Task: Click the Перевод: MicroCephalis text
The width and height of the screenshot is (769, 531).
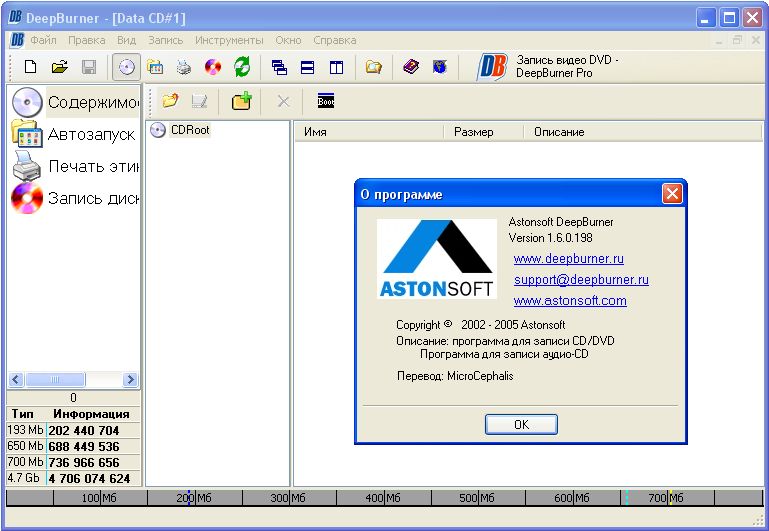Action: coord(455,376)
